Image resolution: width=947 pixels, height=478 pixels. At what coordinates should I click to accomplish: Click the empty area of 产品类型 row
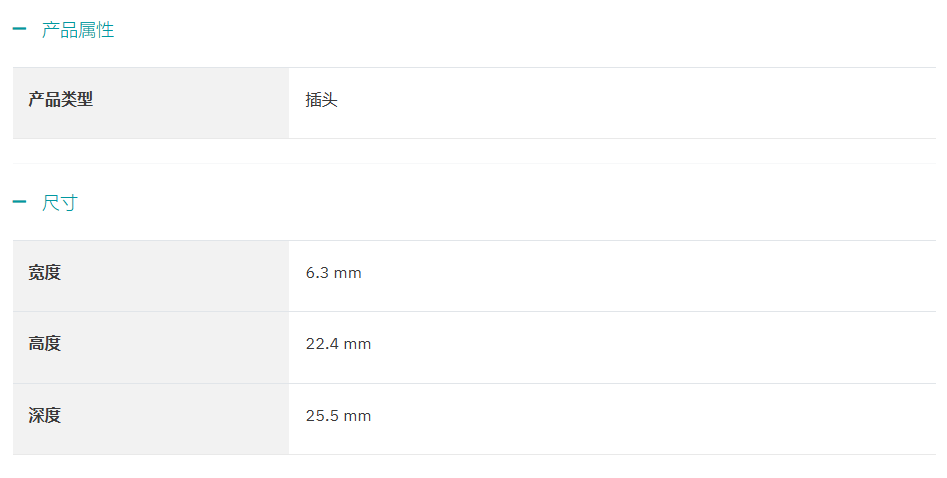tap(634, 103)
